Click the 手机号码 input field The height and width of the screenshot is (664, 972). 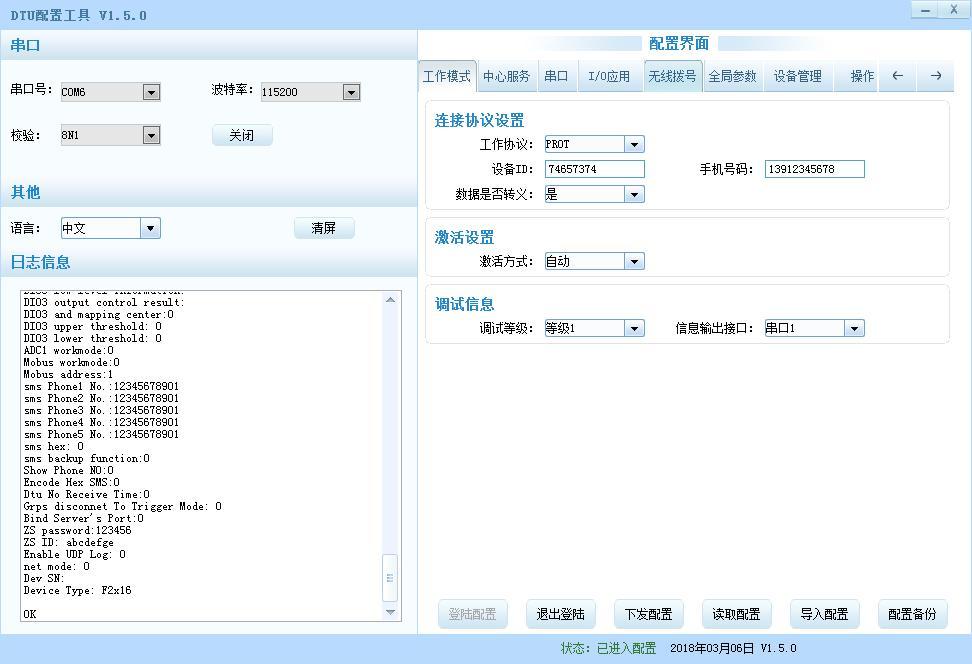click(814, 170)
